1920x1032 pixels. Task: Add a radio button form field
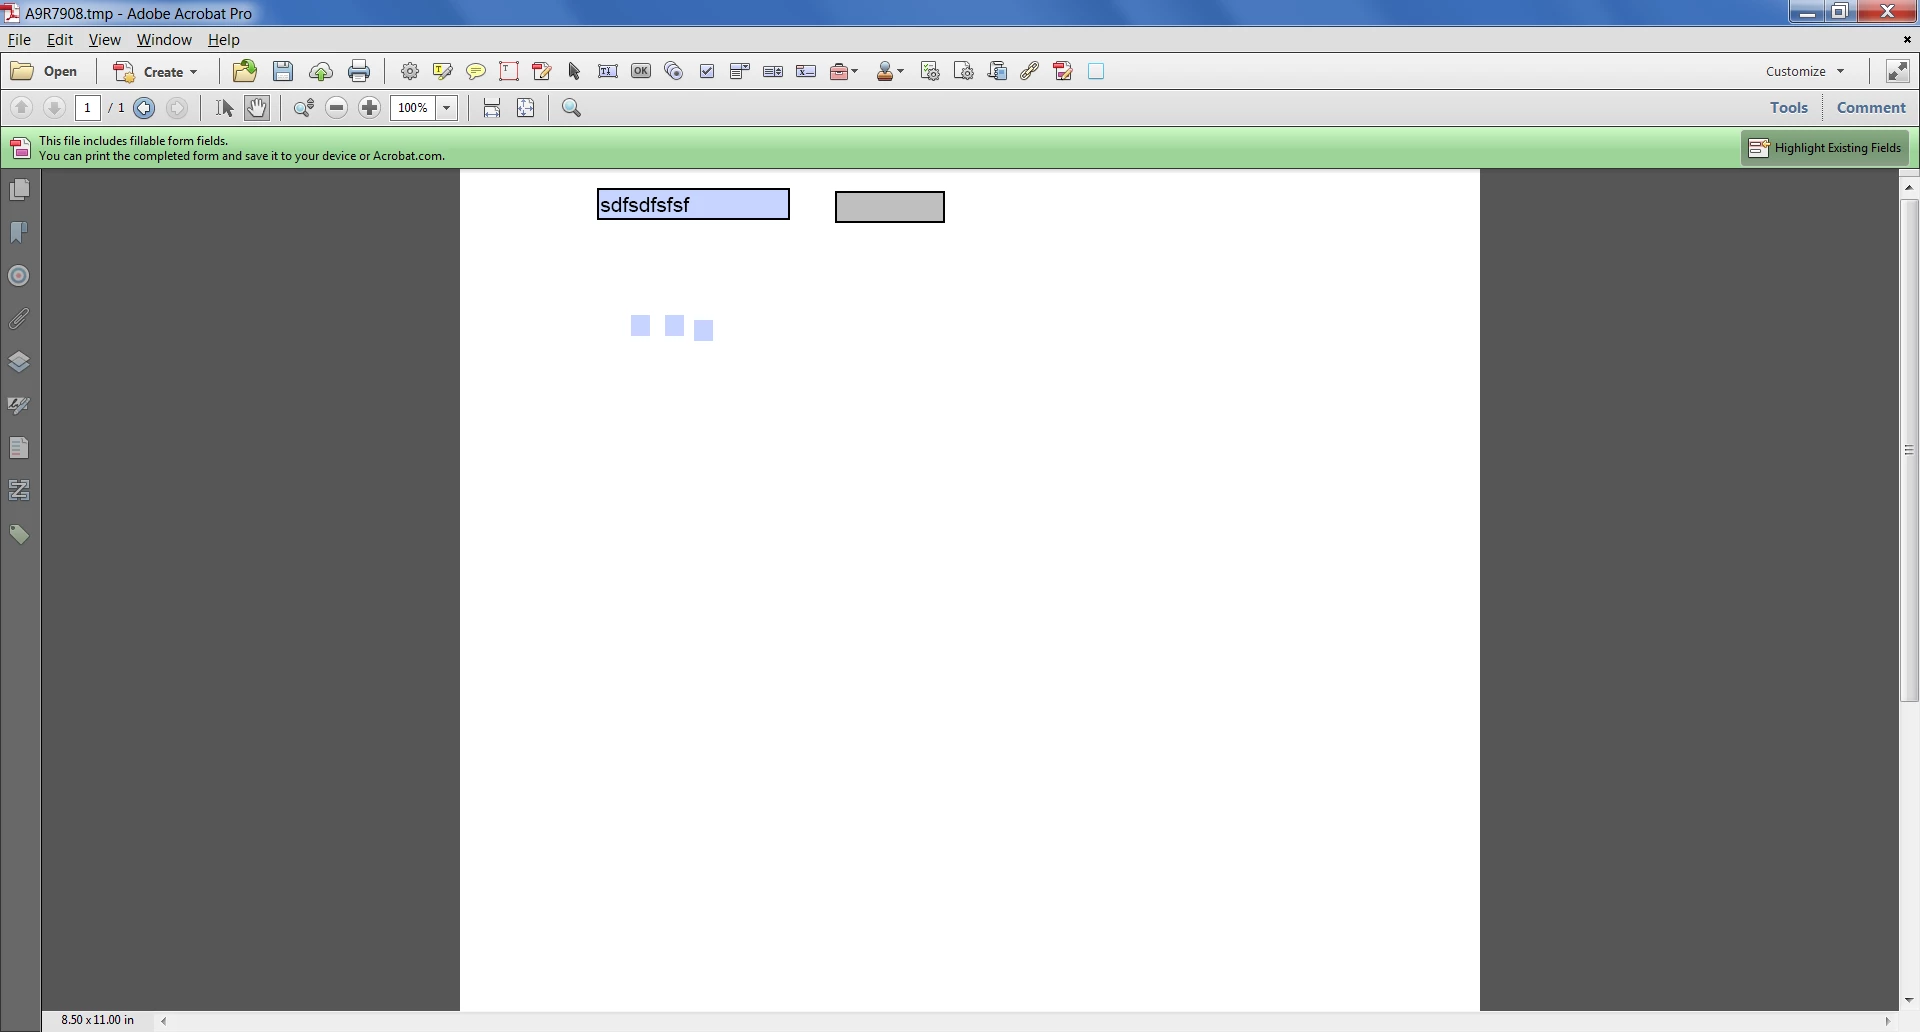[x=674, y=71]
